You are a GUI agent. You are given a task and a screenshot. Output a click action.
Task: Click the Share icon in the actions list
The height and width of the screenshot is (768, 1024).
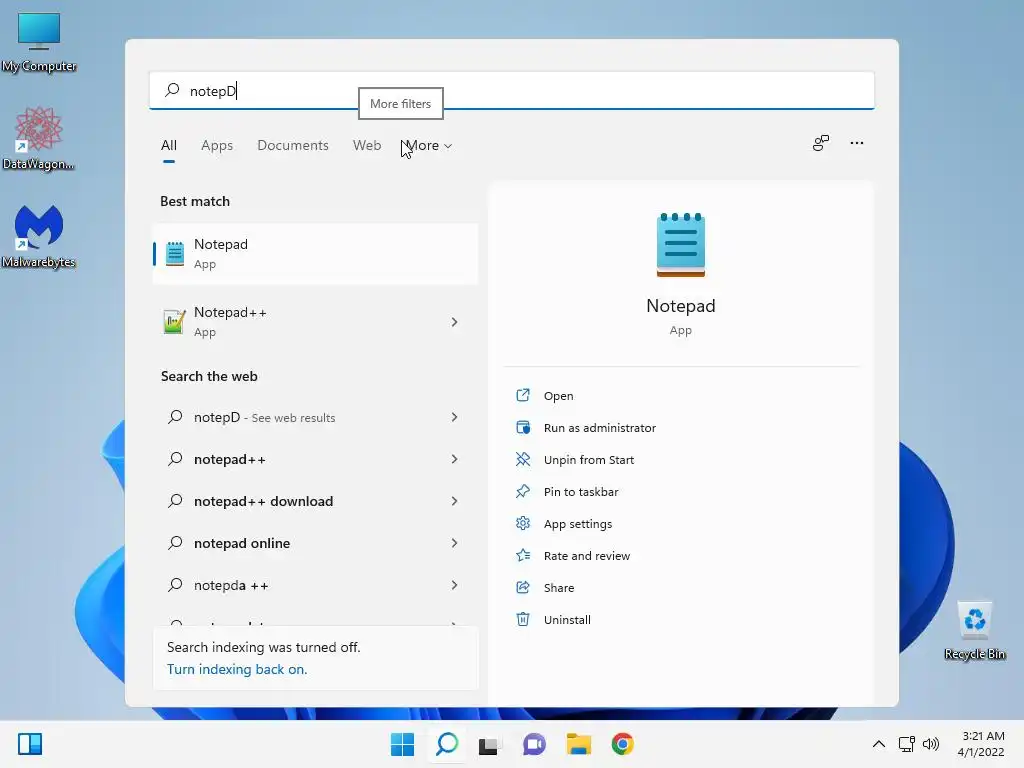[x=523, y=587]
